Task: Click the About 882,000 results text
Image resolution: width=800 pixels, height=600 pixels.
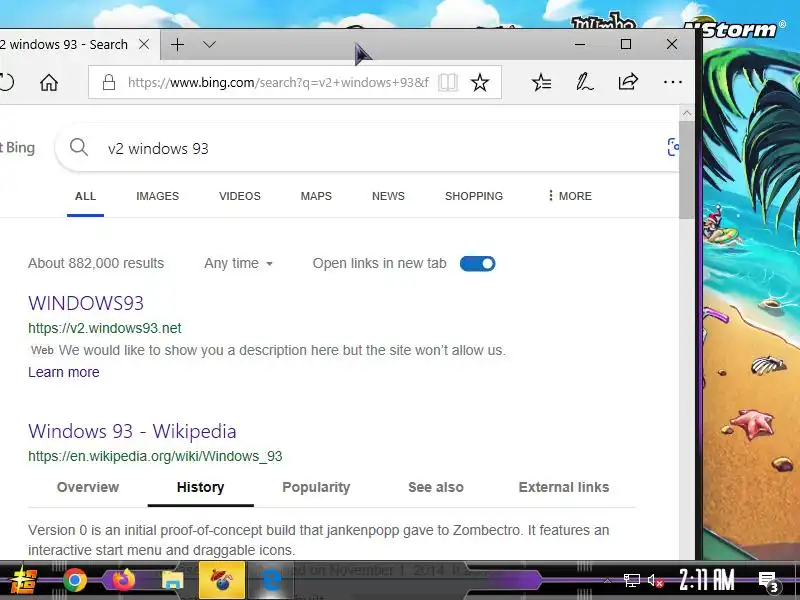Action: (x=96, y=263)
